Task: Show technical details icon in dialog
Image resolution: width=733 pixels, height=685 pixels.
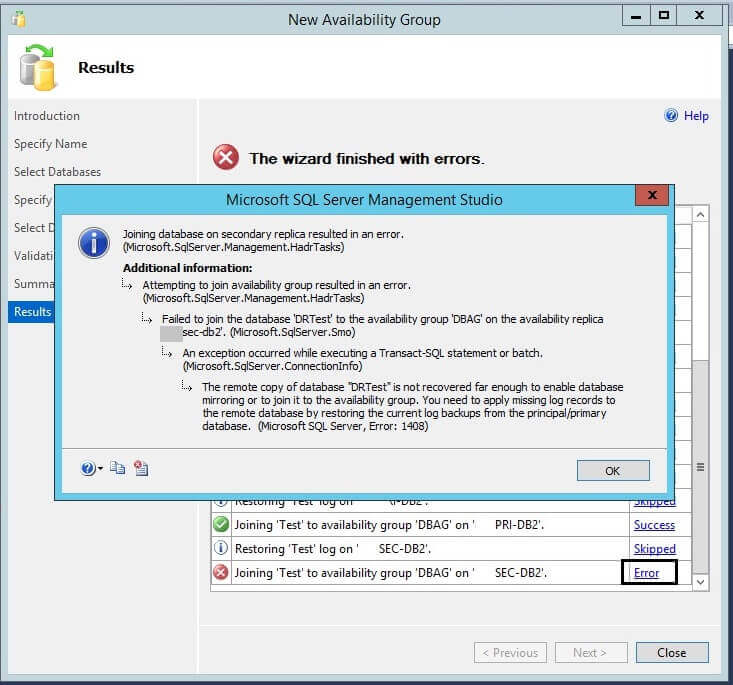Action: click(x=141, y=468)
